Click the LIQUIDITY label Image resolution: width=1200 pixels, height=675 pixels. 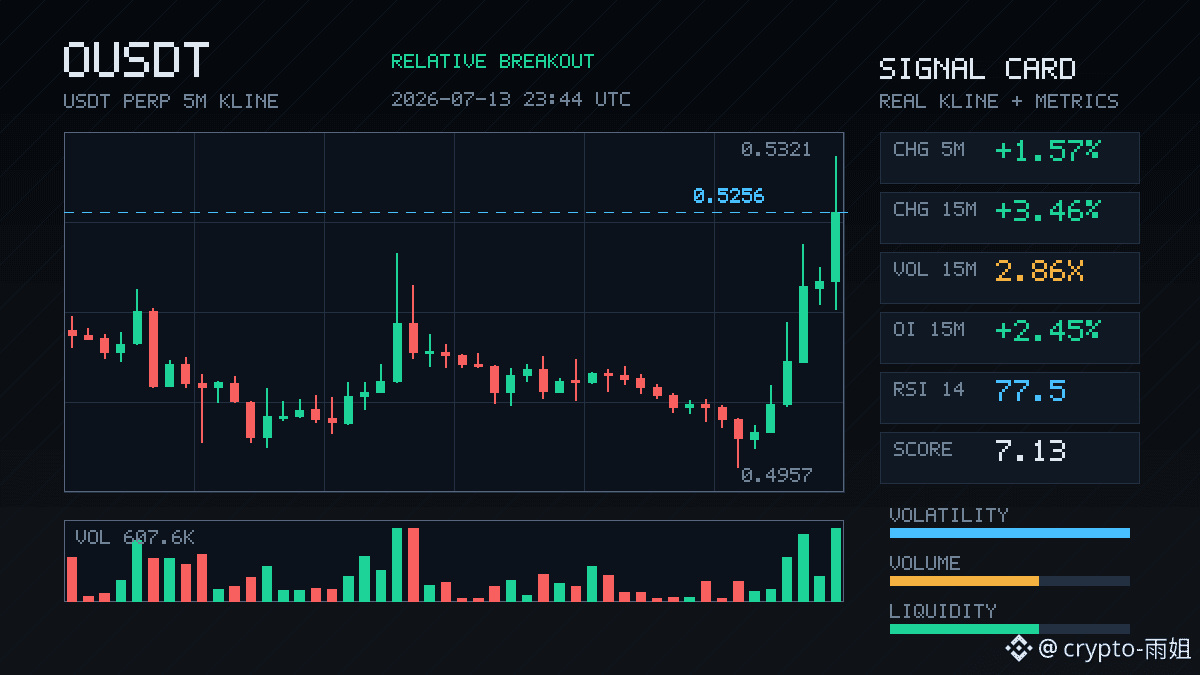tap(943, 611)
